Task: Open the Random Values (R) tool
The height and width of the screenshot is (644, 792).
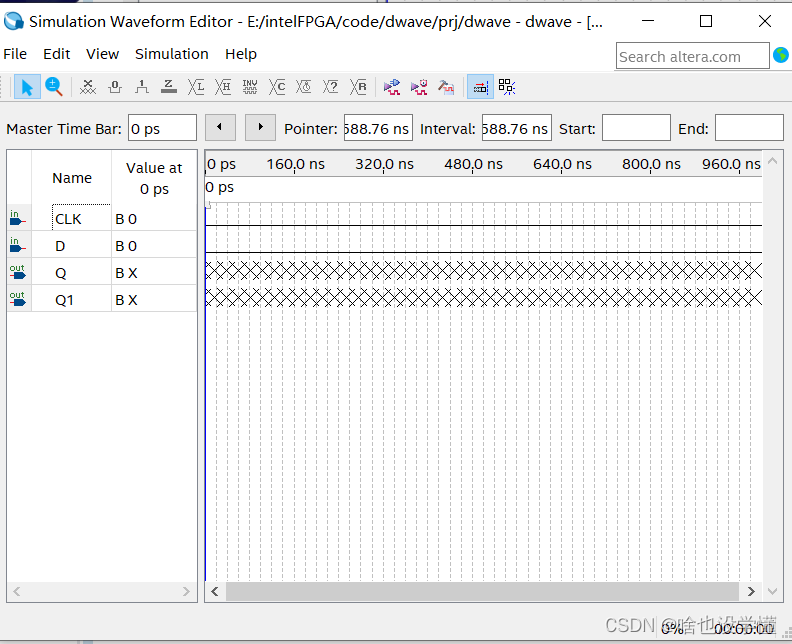Action: 358,87
